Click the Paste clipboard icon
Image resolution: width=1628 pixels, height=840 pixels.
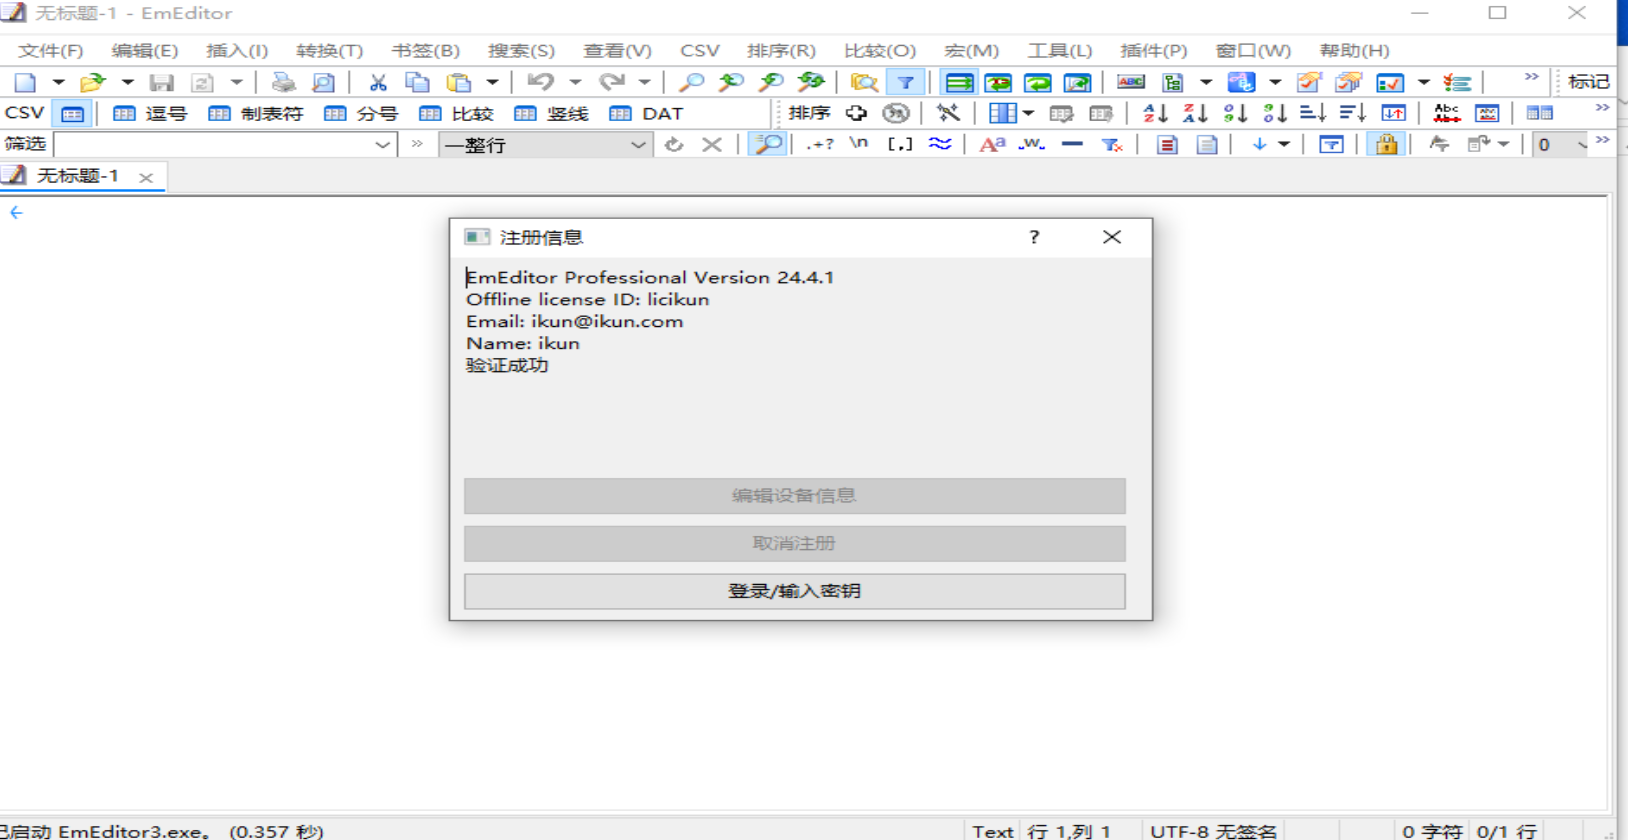coord(459,82)
